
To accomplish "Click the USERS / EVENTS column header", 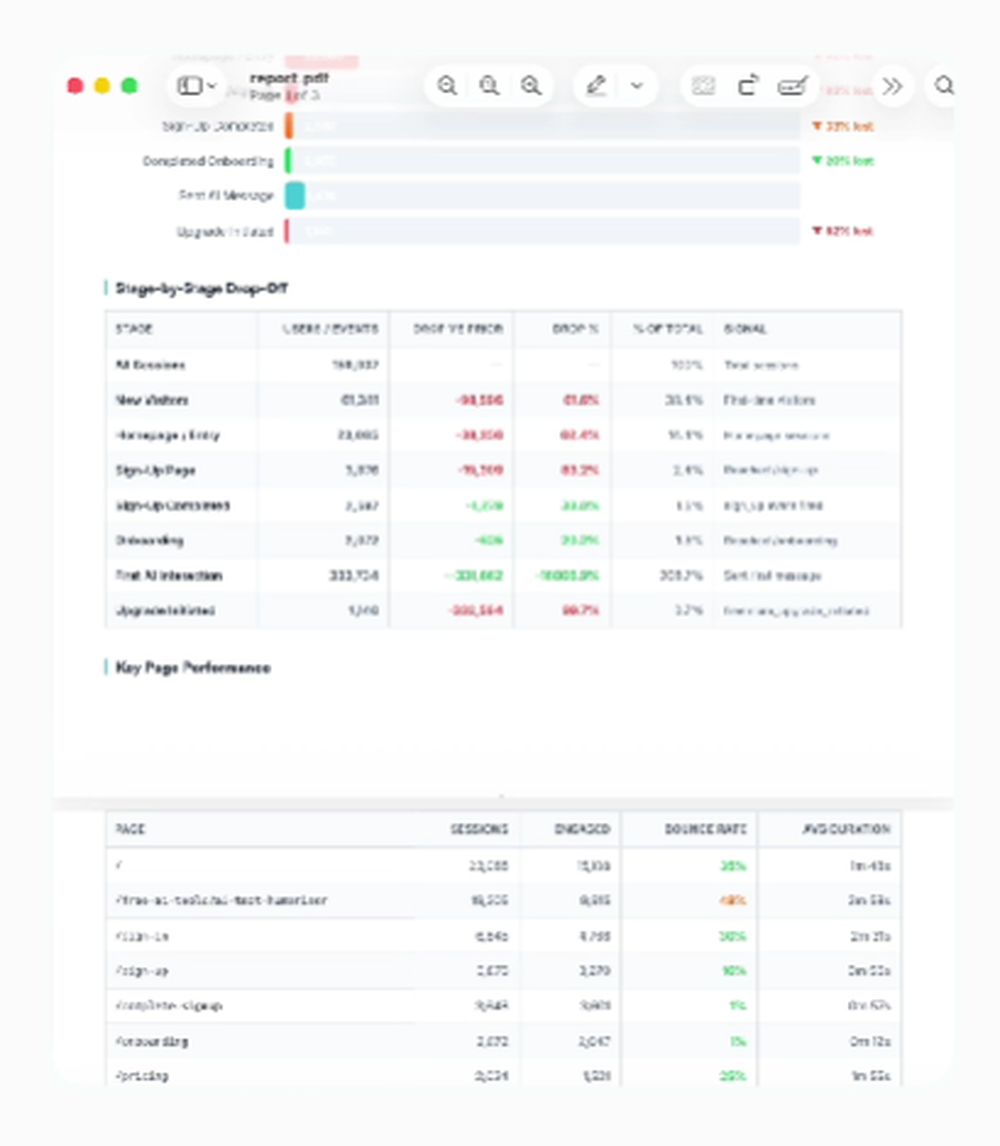I will point(330,329).
